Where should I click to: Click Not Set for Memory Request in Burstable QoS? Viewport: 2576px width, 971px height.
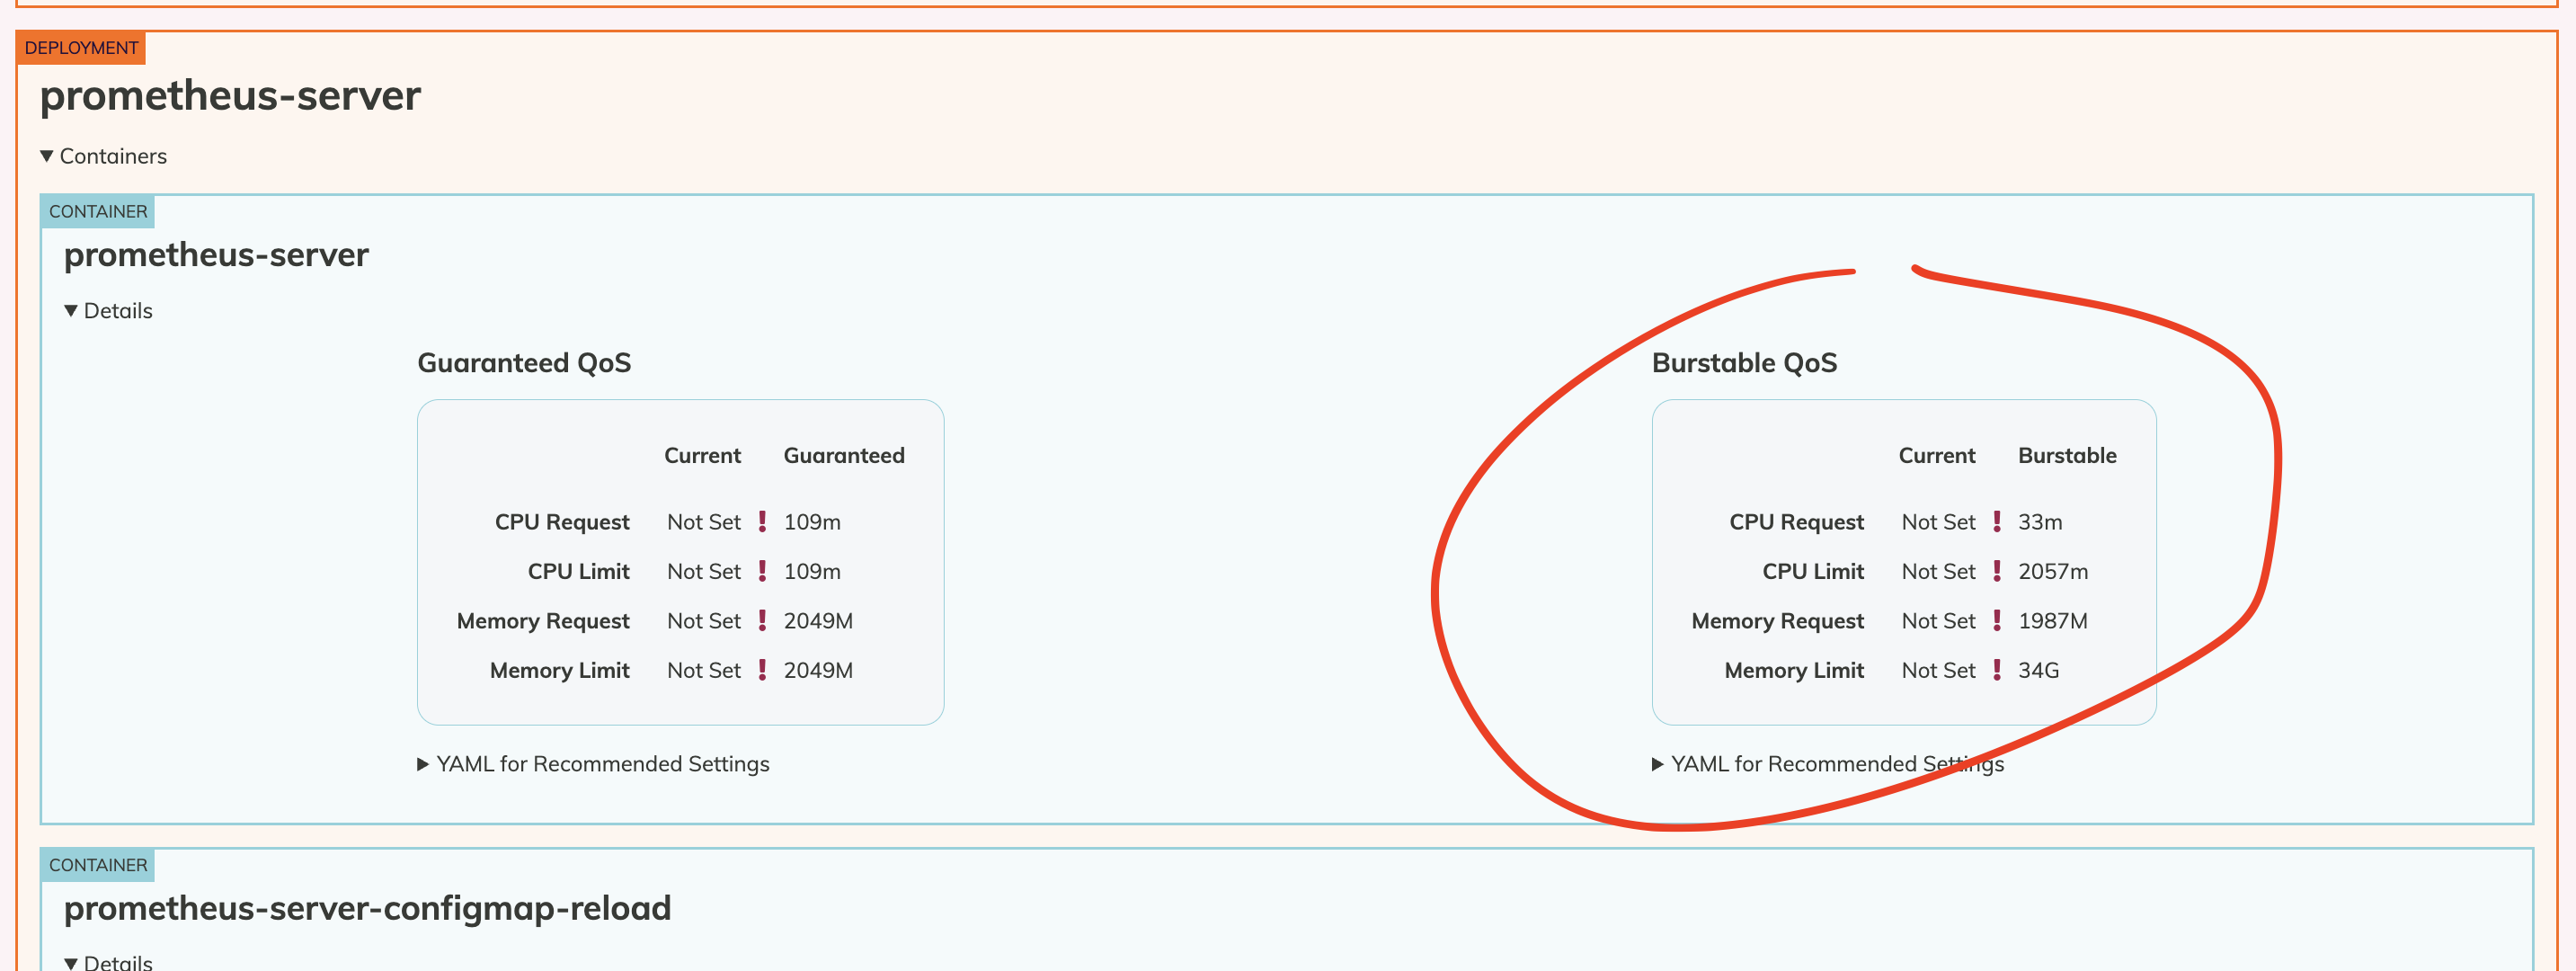(x=1939, y=621)
